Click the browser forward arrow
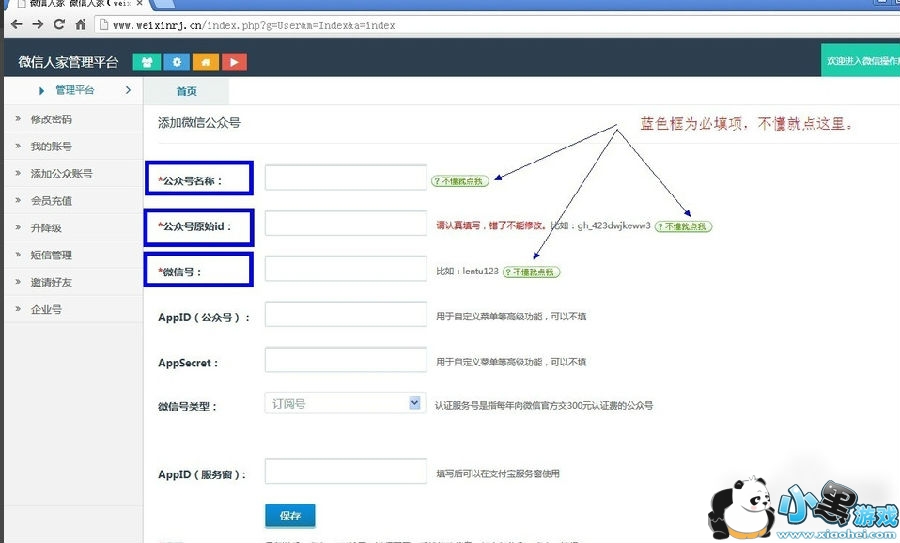900x543 pixels. pos(38,24)
